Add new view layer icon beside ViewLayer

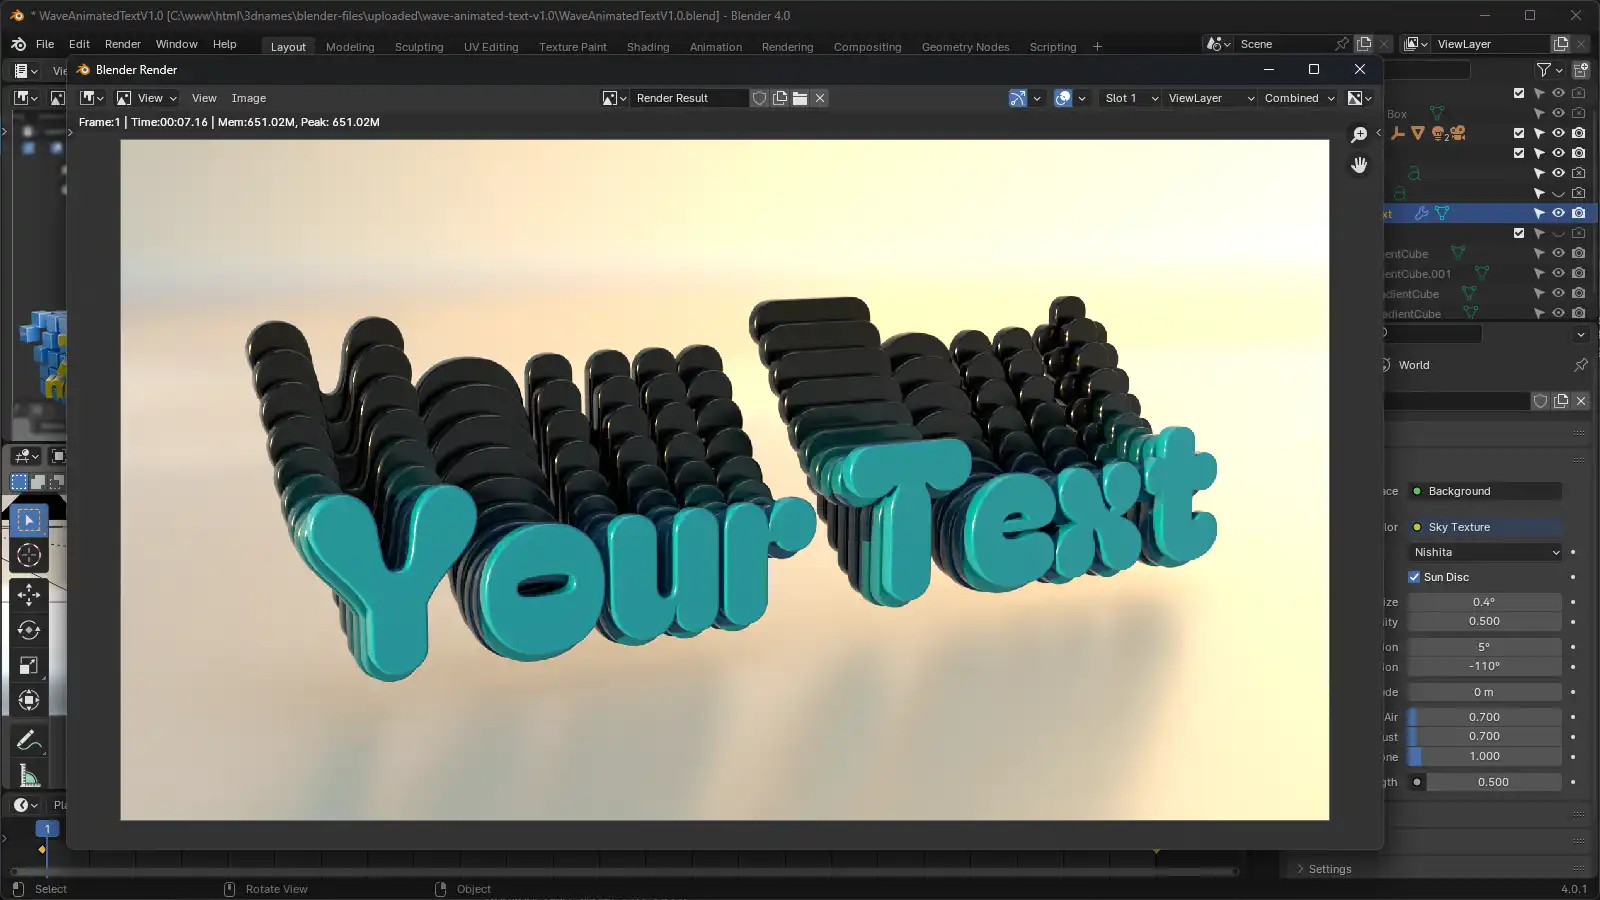1561,44
